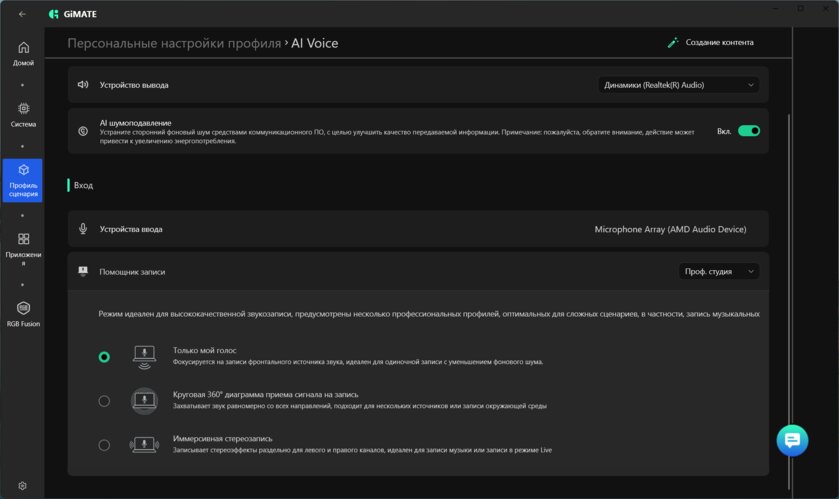Select the Круговая 360° radio button
The width and height of the screenshot is (839, 499).
pyautogui.click(x=104, y=401)
